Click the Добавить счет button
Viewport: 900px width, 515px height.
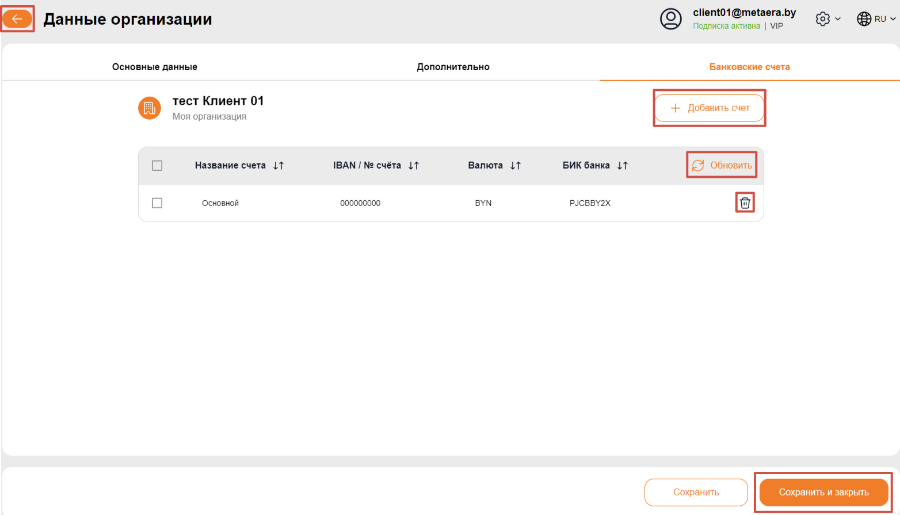tap(709, 108)
